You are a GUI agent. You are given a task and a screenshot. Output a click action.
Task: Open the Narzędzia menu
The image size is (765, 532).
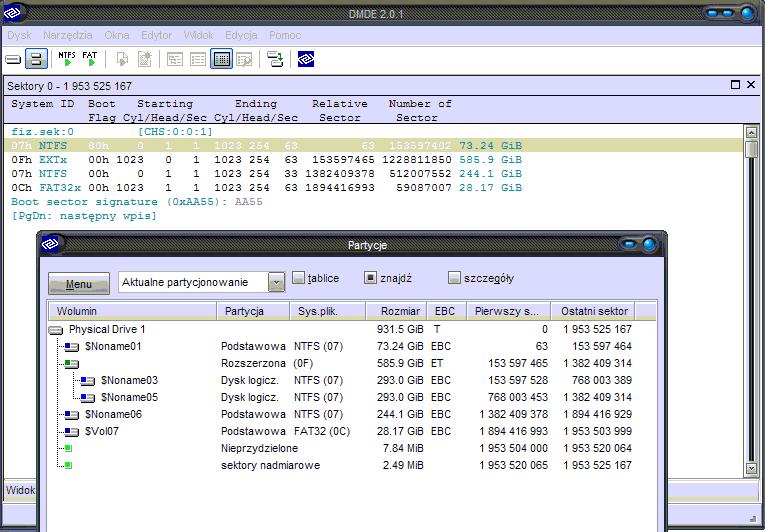pyautogui.click(x=67, y=35)
